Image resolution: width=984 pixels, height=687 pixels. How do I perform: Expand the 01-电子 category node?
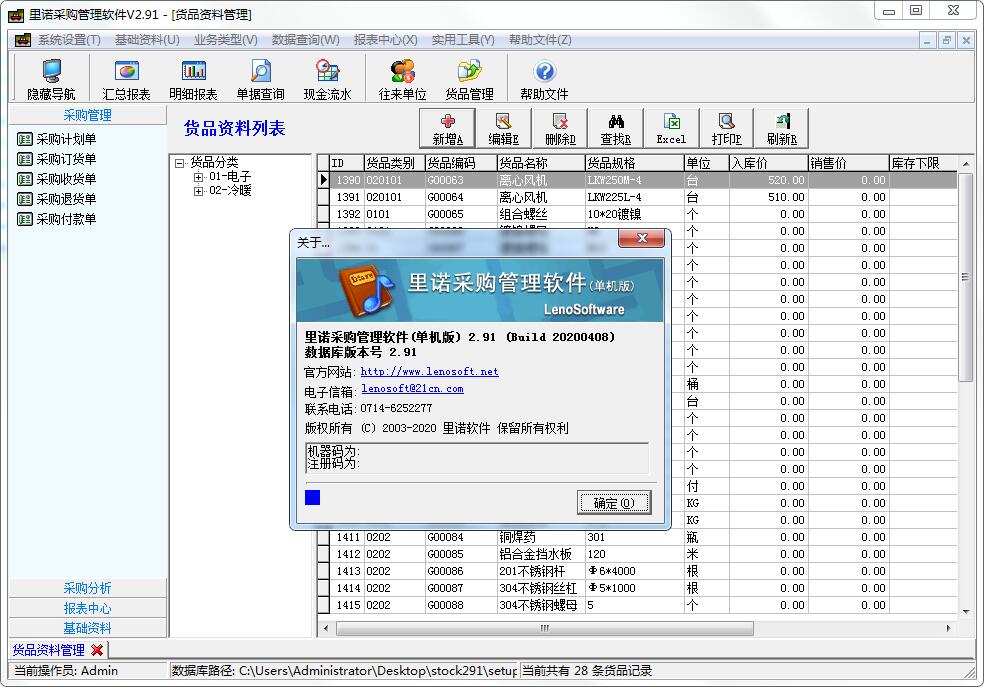coord(199,177)
